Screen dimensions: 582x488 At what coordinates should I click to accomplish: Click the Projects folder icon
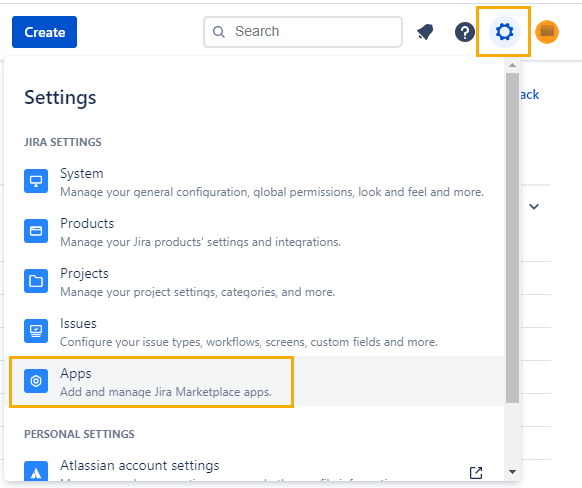click(x=36, y=281)
